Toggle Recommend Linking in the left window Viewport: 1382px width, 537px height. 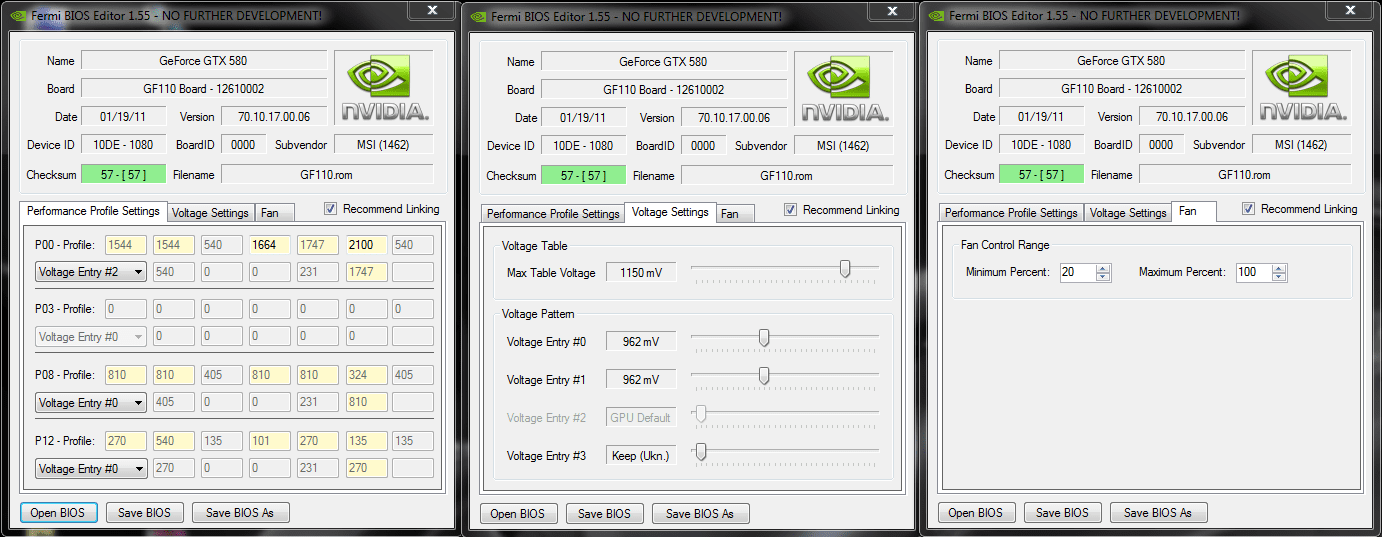point(331,209)
